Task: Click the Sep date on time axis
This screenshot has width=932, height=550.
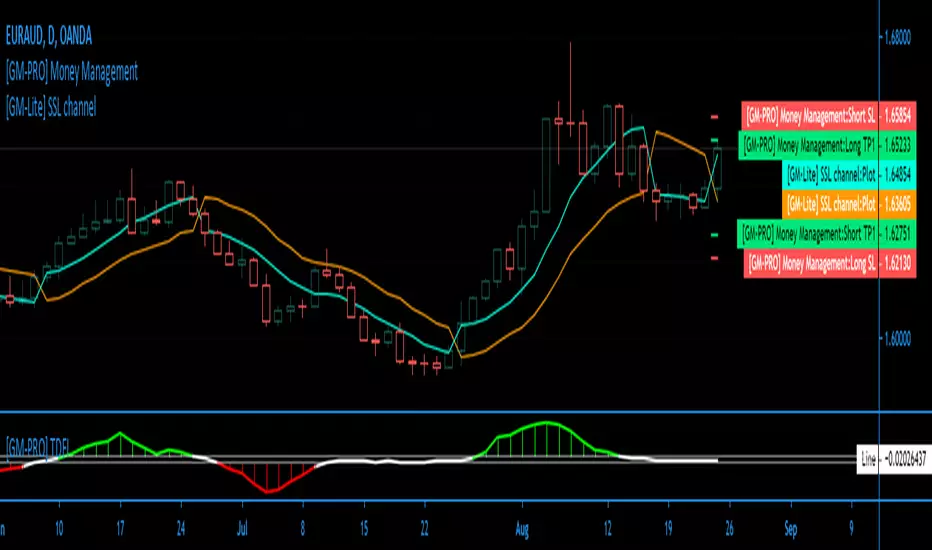Action: pos(791,529)
